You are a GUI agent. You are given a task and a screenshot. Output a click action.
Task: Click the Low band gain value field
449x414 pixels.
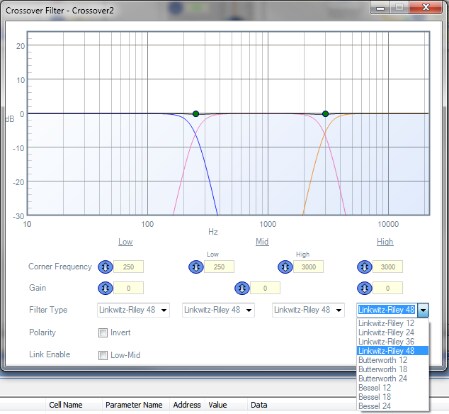(x=129, y=288)
